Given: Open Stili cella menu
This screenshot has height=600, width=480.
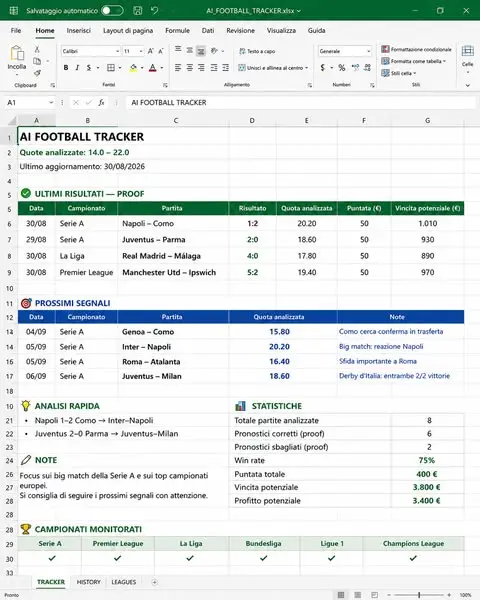Looking at the screenshot, I should click(399, 73).
